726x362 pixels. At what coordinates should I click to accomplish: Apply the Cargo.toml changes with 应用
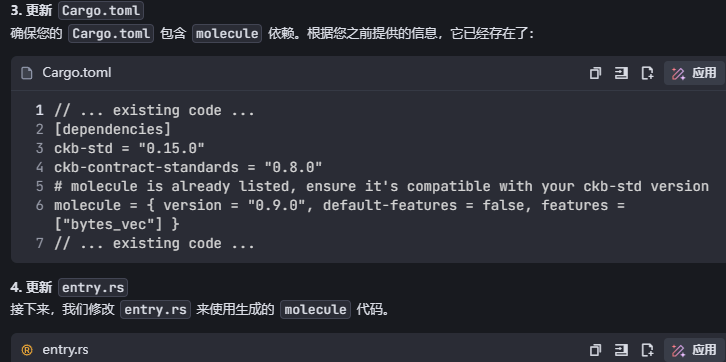694,73
